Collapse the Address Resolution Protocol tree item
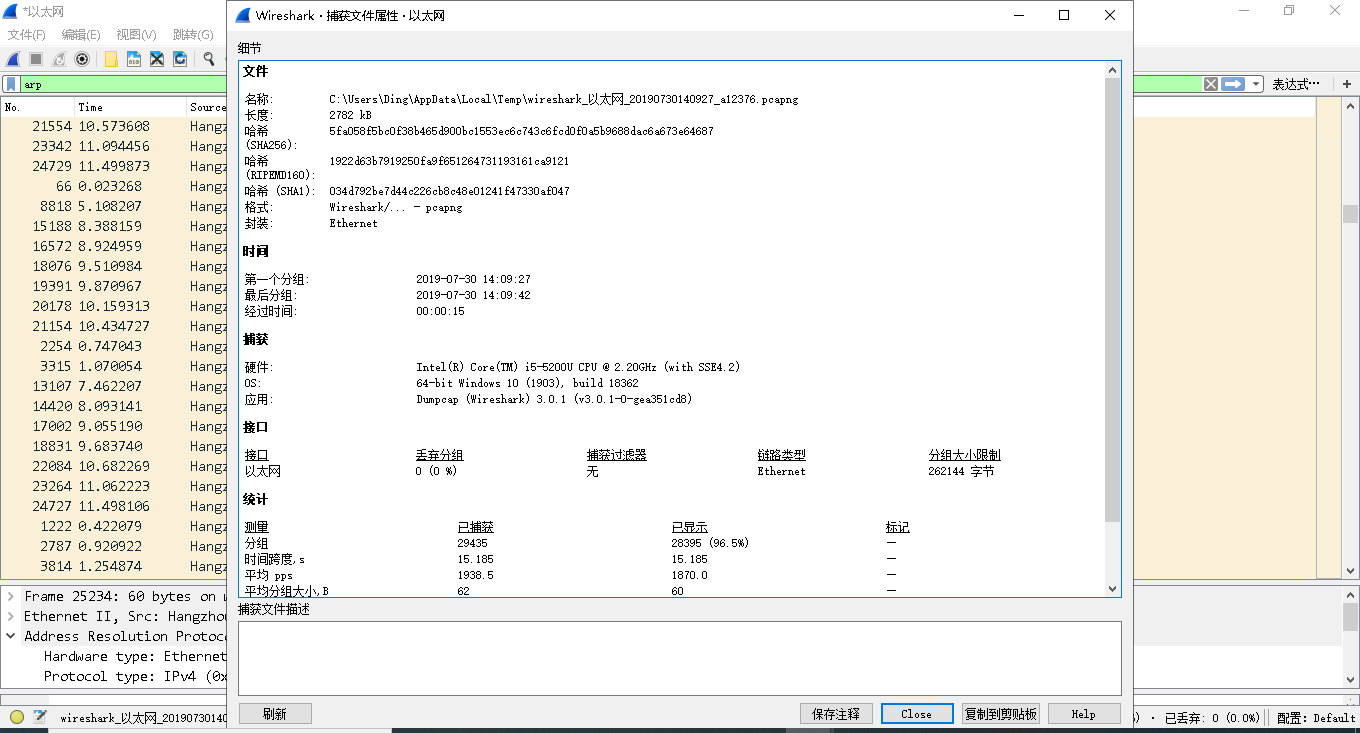The width and height of the screenshot is (1360, 733). [x=11, y=636]
